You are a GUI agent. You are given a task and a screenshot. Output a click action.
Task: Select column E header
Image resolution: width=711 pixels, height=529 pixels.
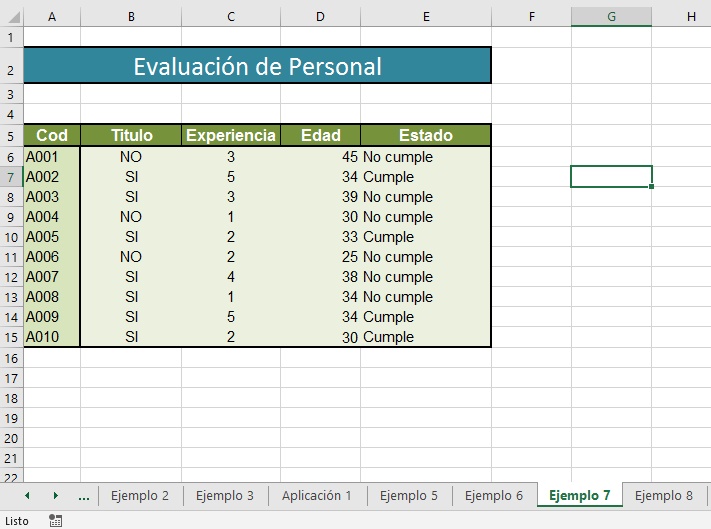coord(426,17)
